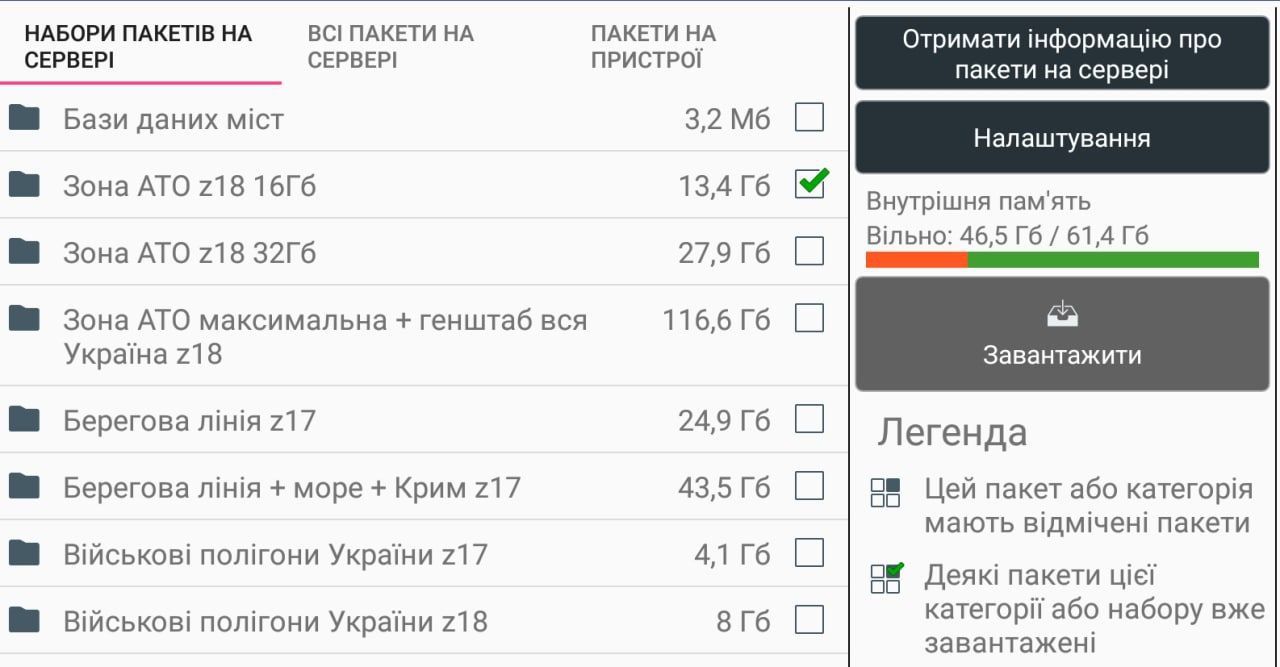Uncheck the Зона АТО z18 16Гб checkbox
The height and width of the screenshot is (667, 1280).
click(809, 184)
